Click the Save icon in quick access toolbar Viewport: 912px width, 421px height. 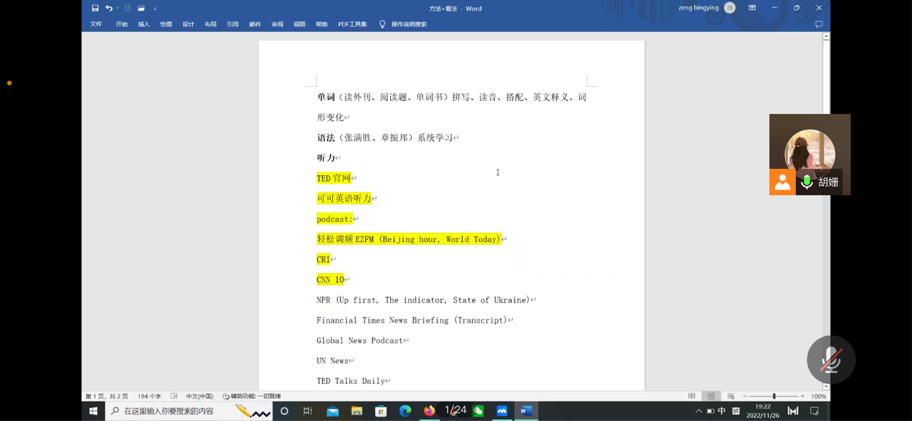click(95, 8)
